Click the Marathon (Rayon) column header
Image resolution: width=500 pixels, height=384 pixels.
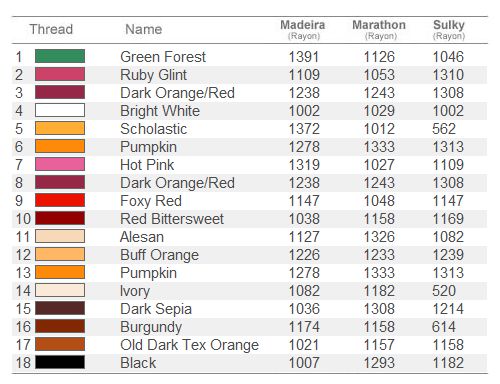click(379, 30)
